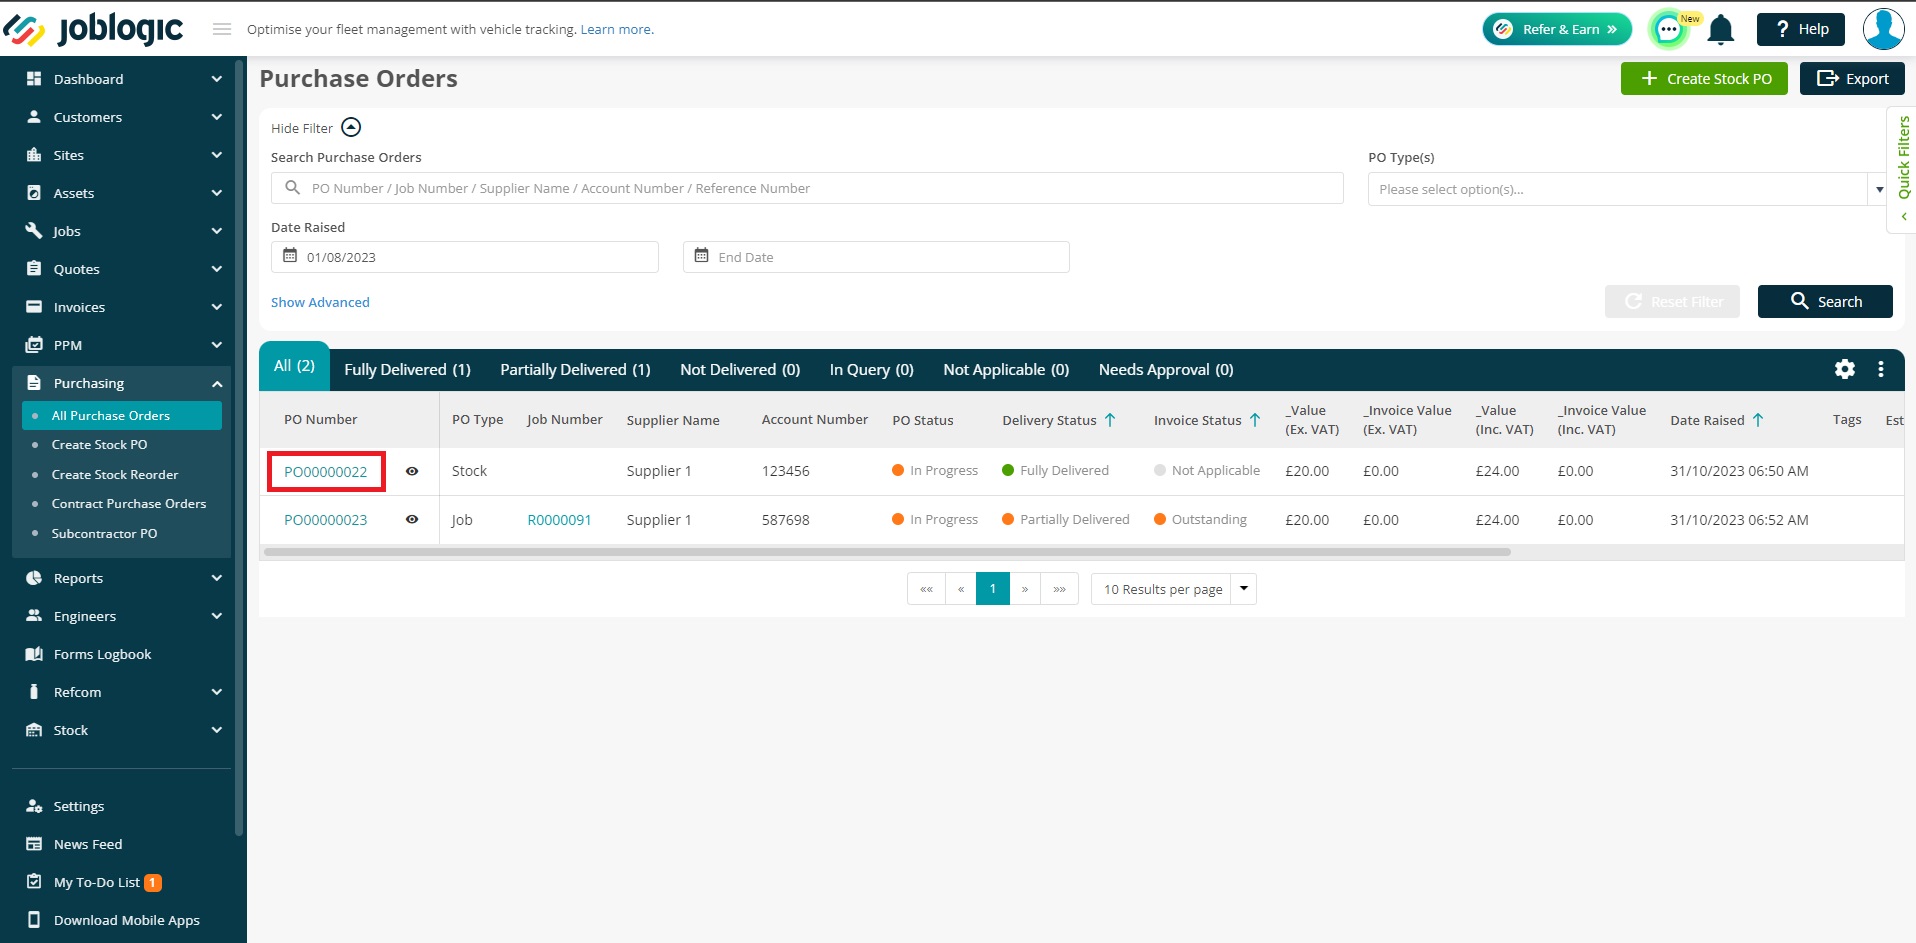Open the News Feed icon

coord(34,844)
